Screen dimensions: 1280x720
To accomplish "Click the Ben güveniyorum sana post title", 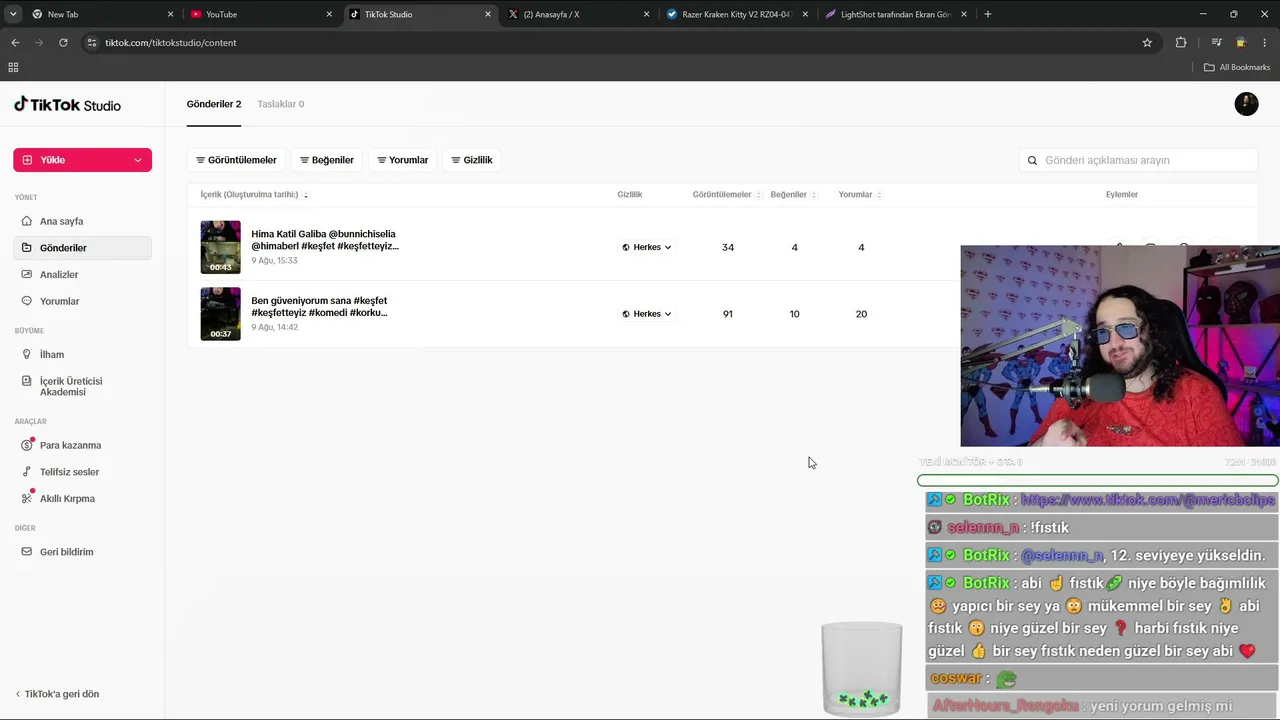I will click(x=319, y=306).
